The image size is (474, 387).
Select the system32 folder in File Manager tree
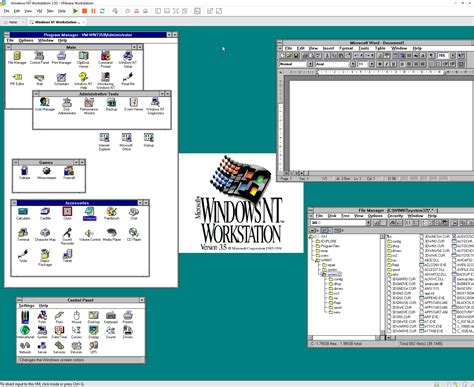332,274
